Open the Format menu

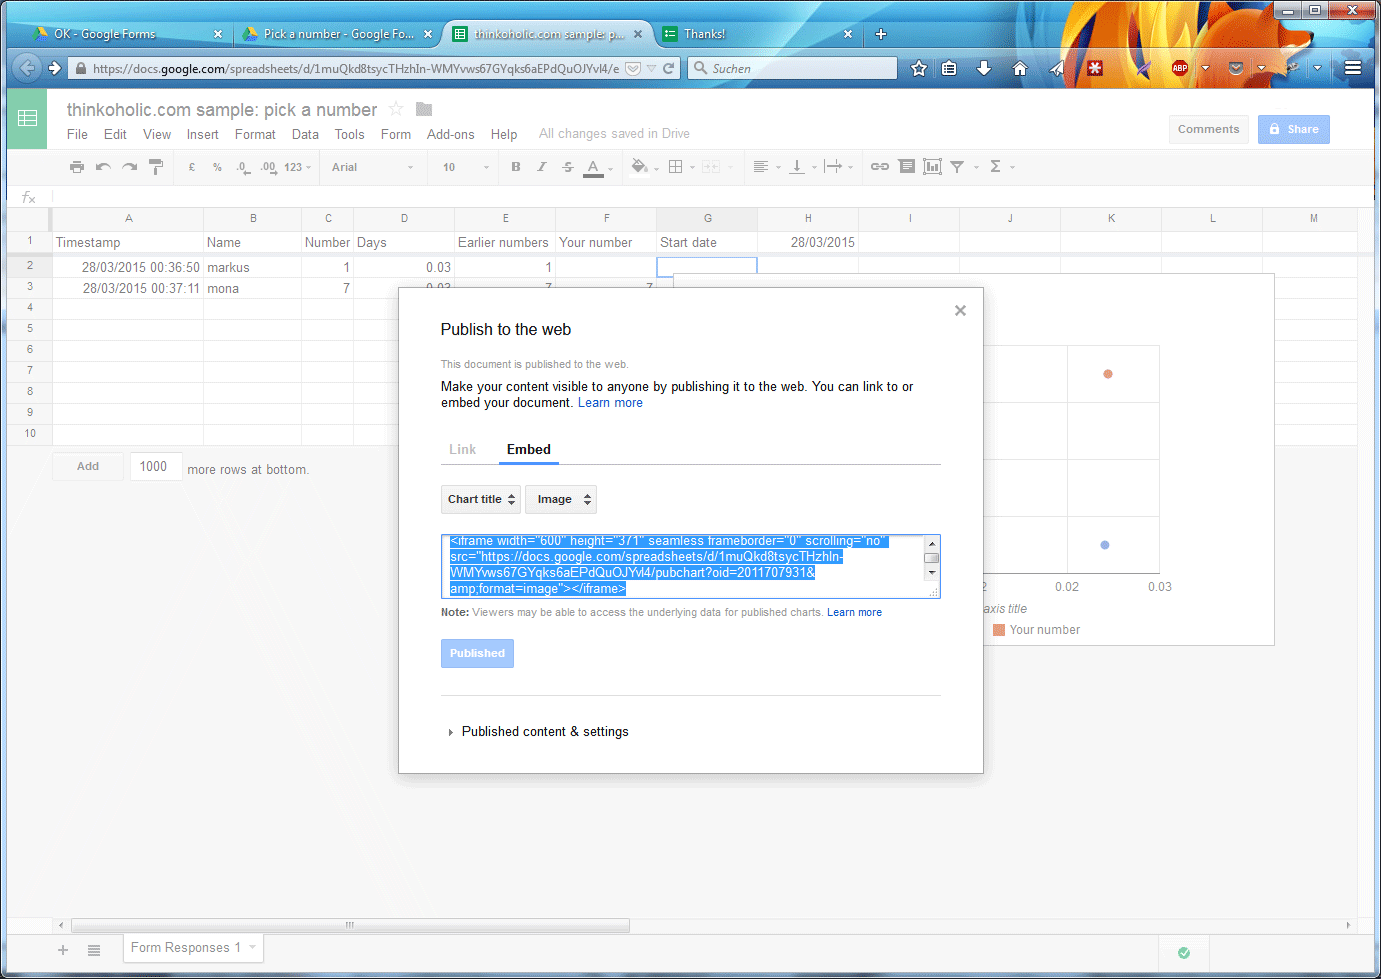255,134
